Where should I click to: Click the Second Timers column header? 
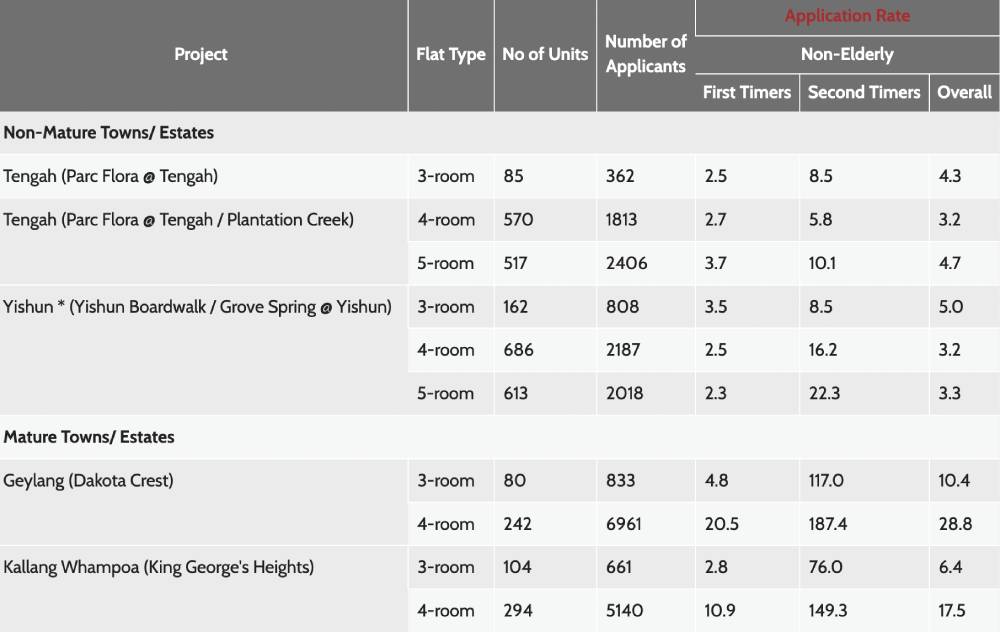(x=864, y=92)
